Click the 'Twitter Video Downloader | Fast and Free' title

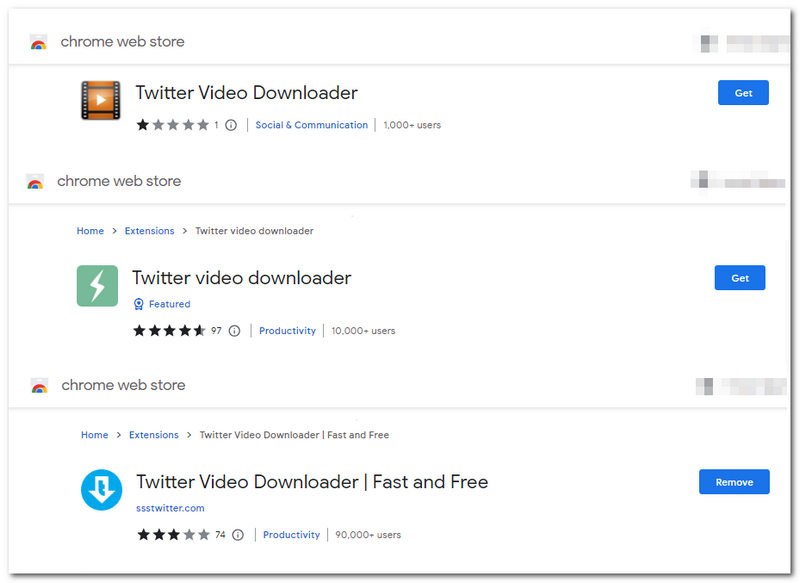click(x=312, y=482)
